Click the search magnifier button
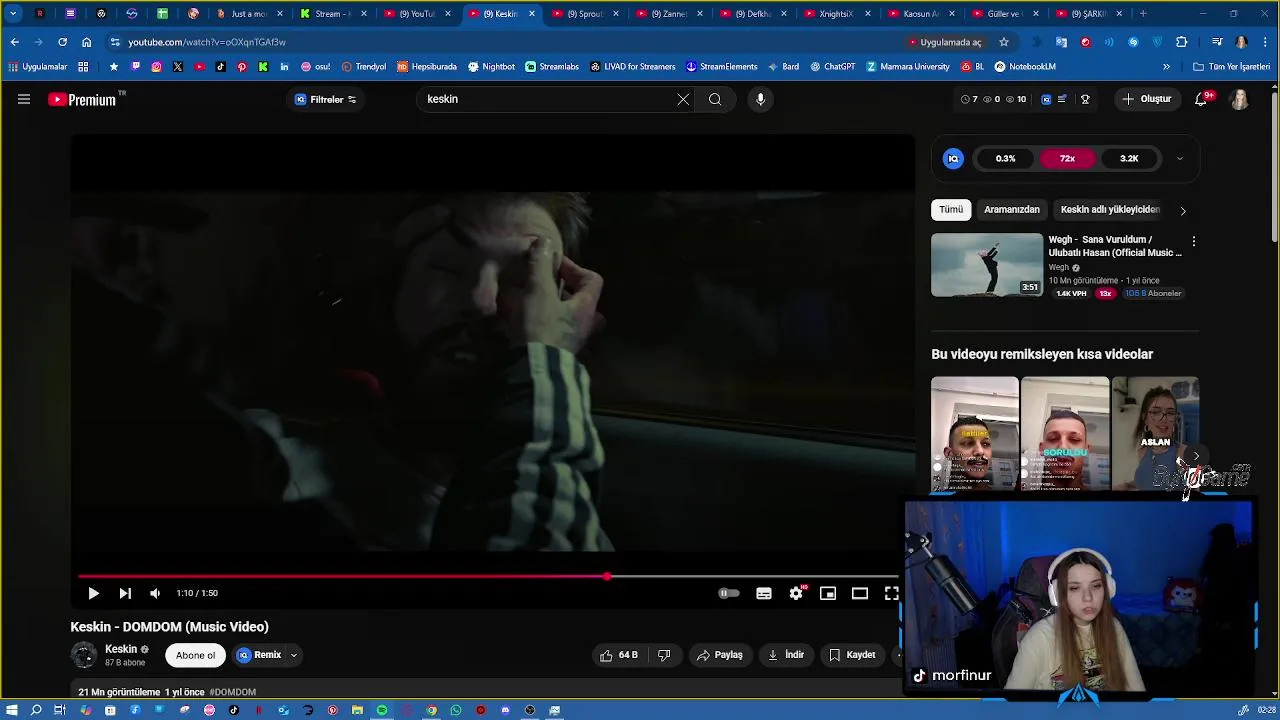The width and height of the screenshot is (1280, 720). [x=715, y=99]
